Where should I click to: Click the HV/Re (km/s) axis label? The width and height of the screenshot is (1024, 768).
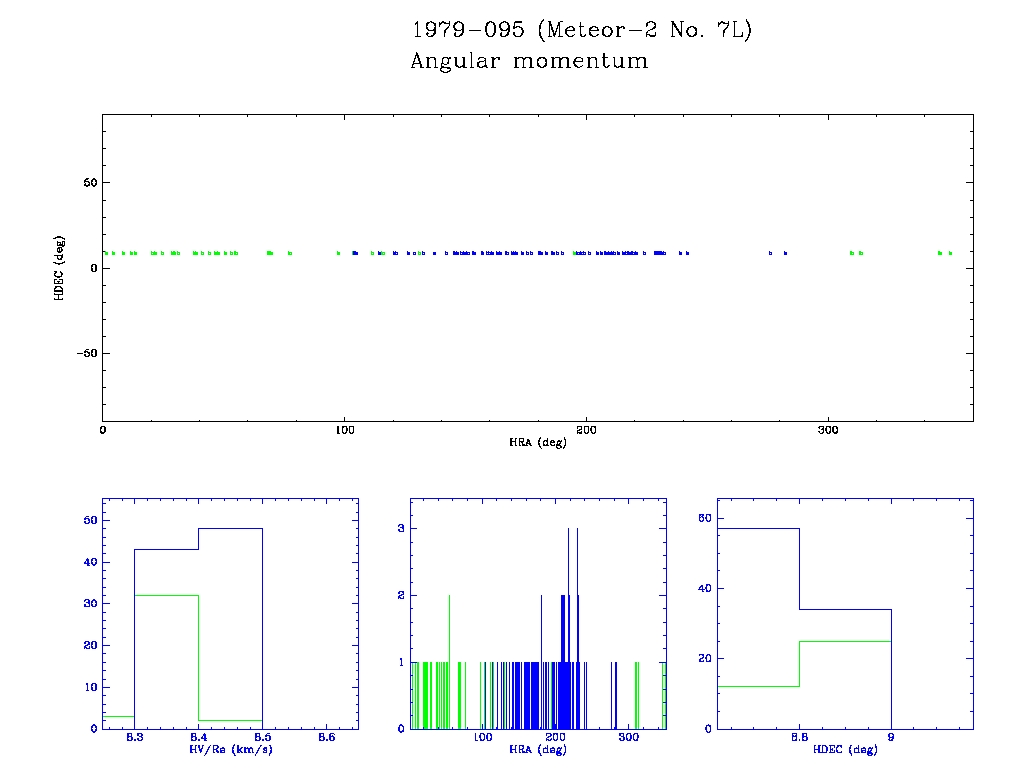230,749
